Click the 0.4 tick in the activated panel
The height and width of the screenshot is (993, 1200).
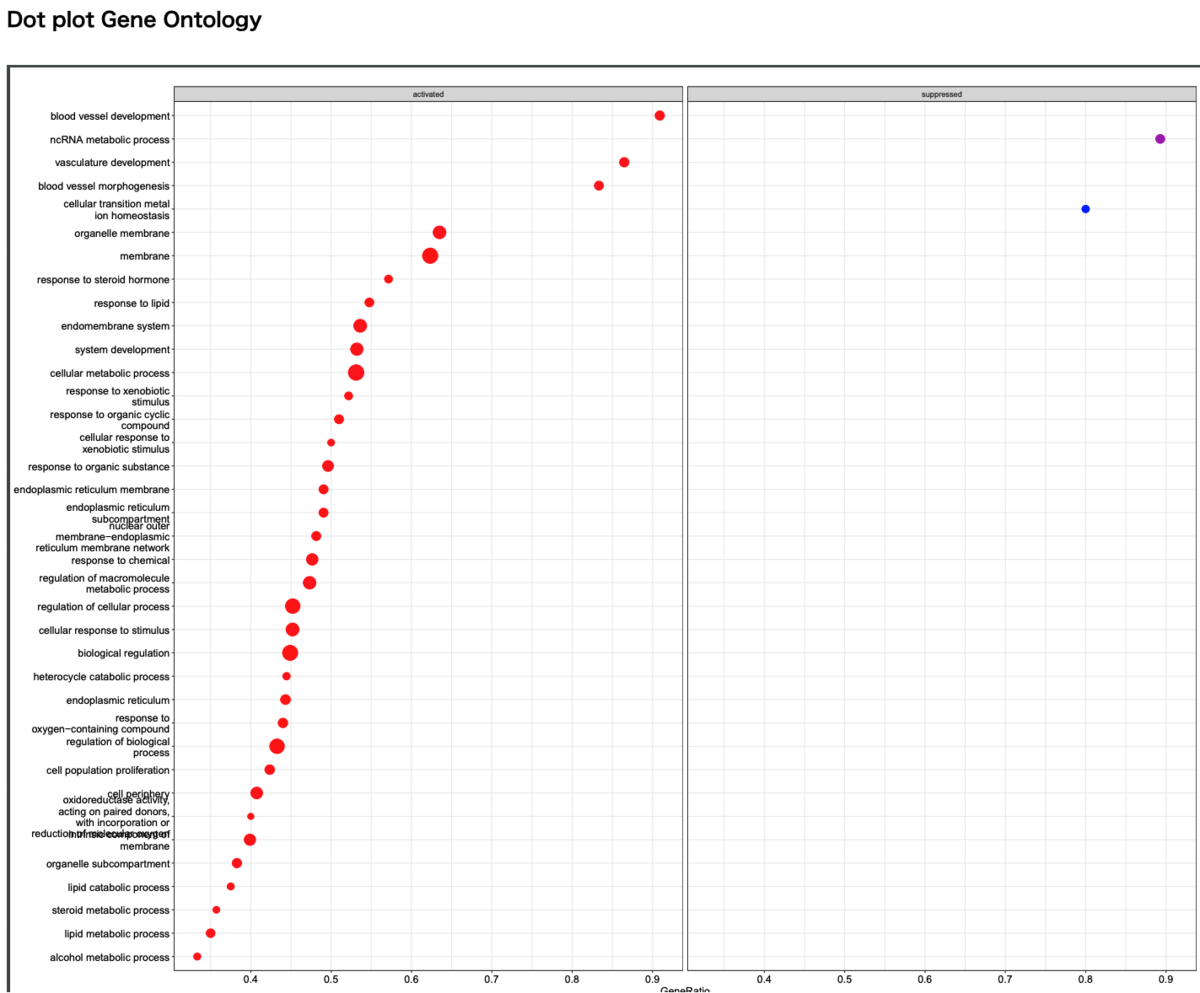click(250, 981)
